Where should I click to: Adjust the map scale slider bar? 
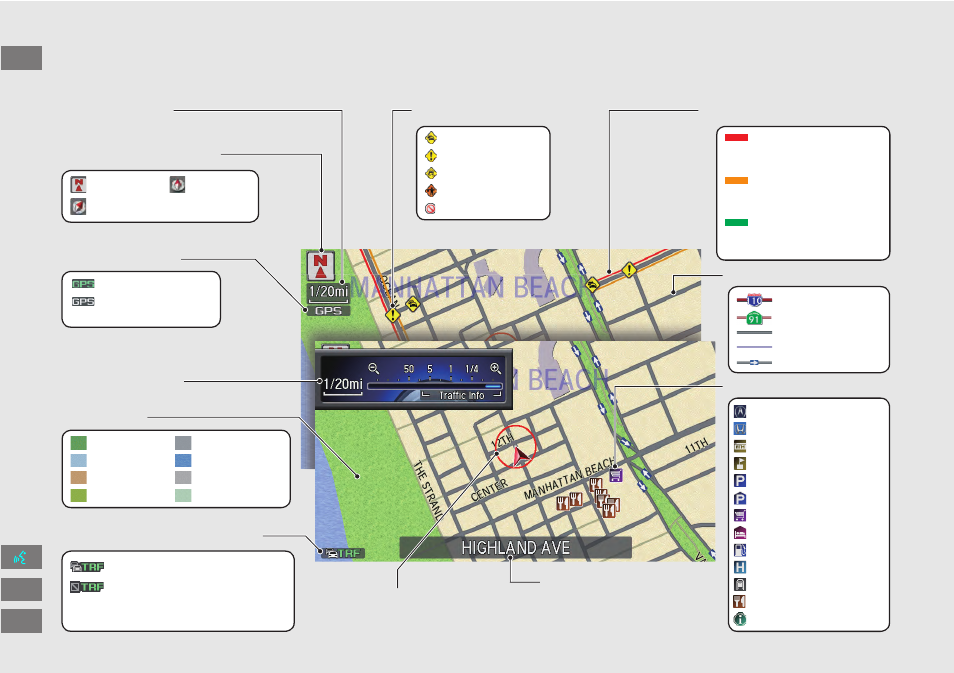coord(434,386)
